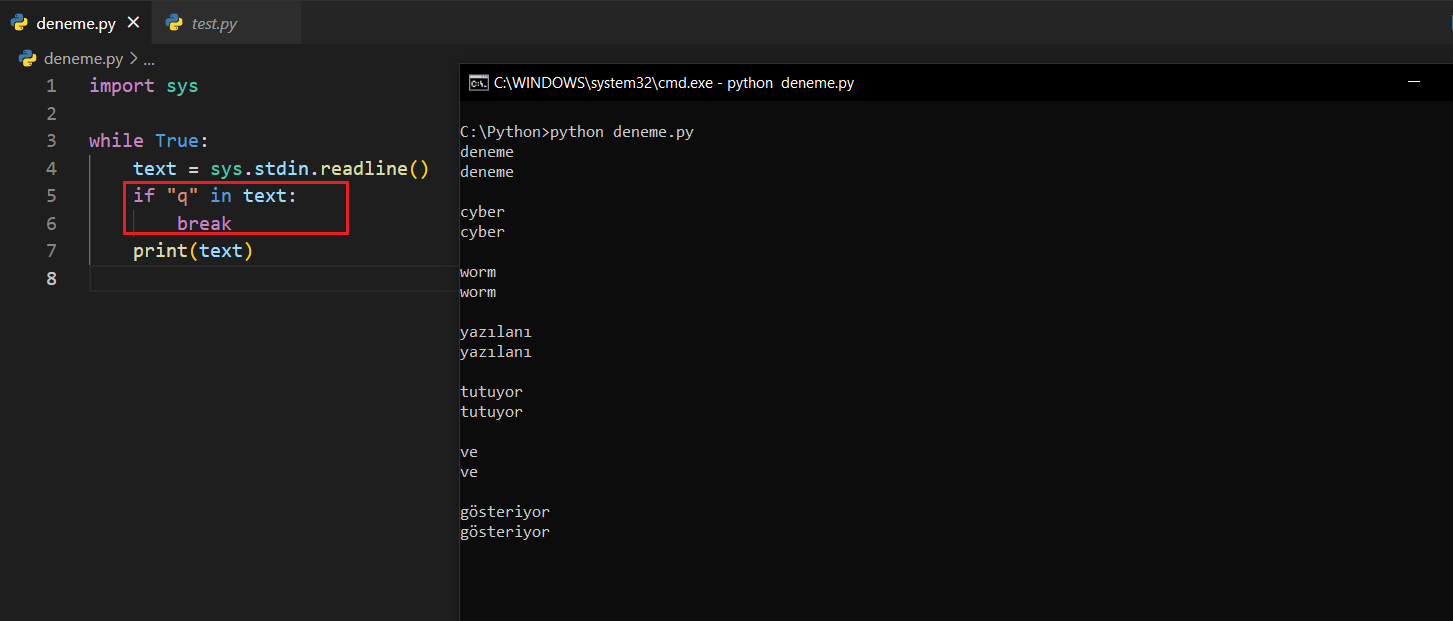Image resolution: width=1453 pixels, height=621 pixels.
Task: Open the cmd.exe window system icon
Action: tap(479, 83)
